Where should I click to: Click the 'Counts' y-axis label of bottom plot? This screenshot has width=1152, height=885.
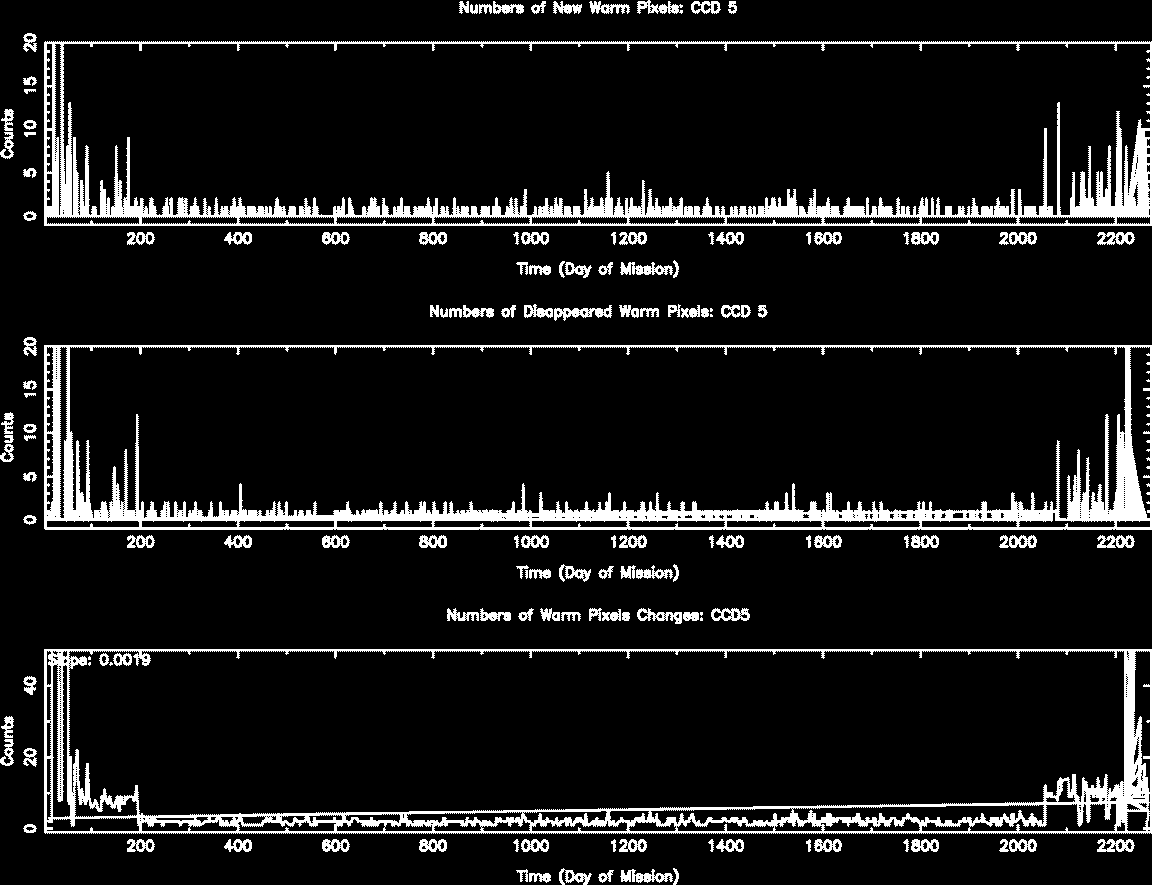[x=8, y=741]
